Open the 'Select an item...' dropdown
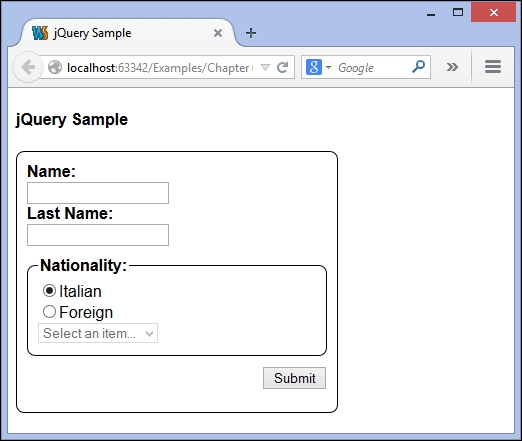The image size is (522, 441). point(98,333)
